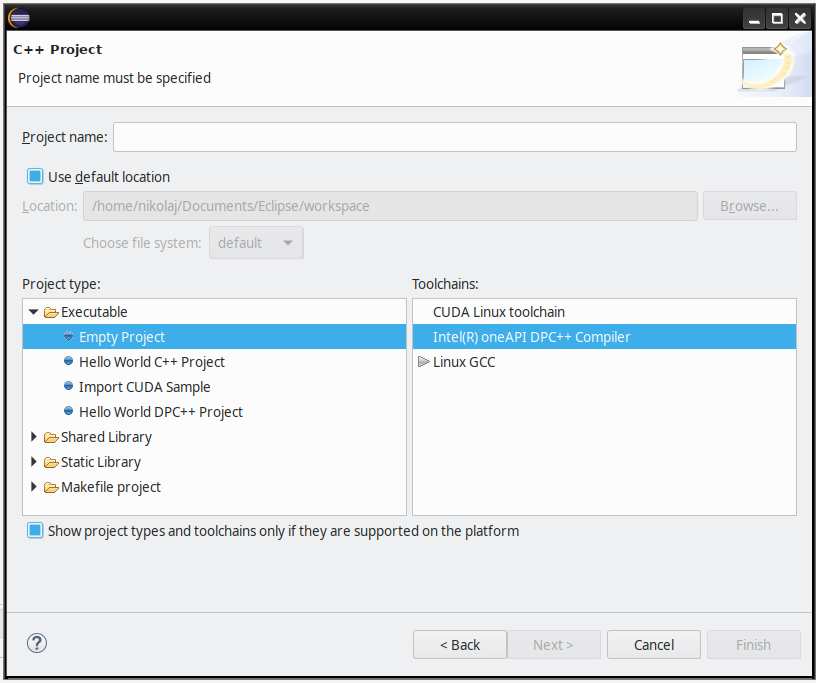816x683 pixels.
Task: Click the Shared Library folder icon
Action: click(51, 437)
